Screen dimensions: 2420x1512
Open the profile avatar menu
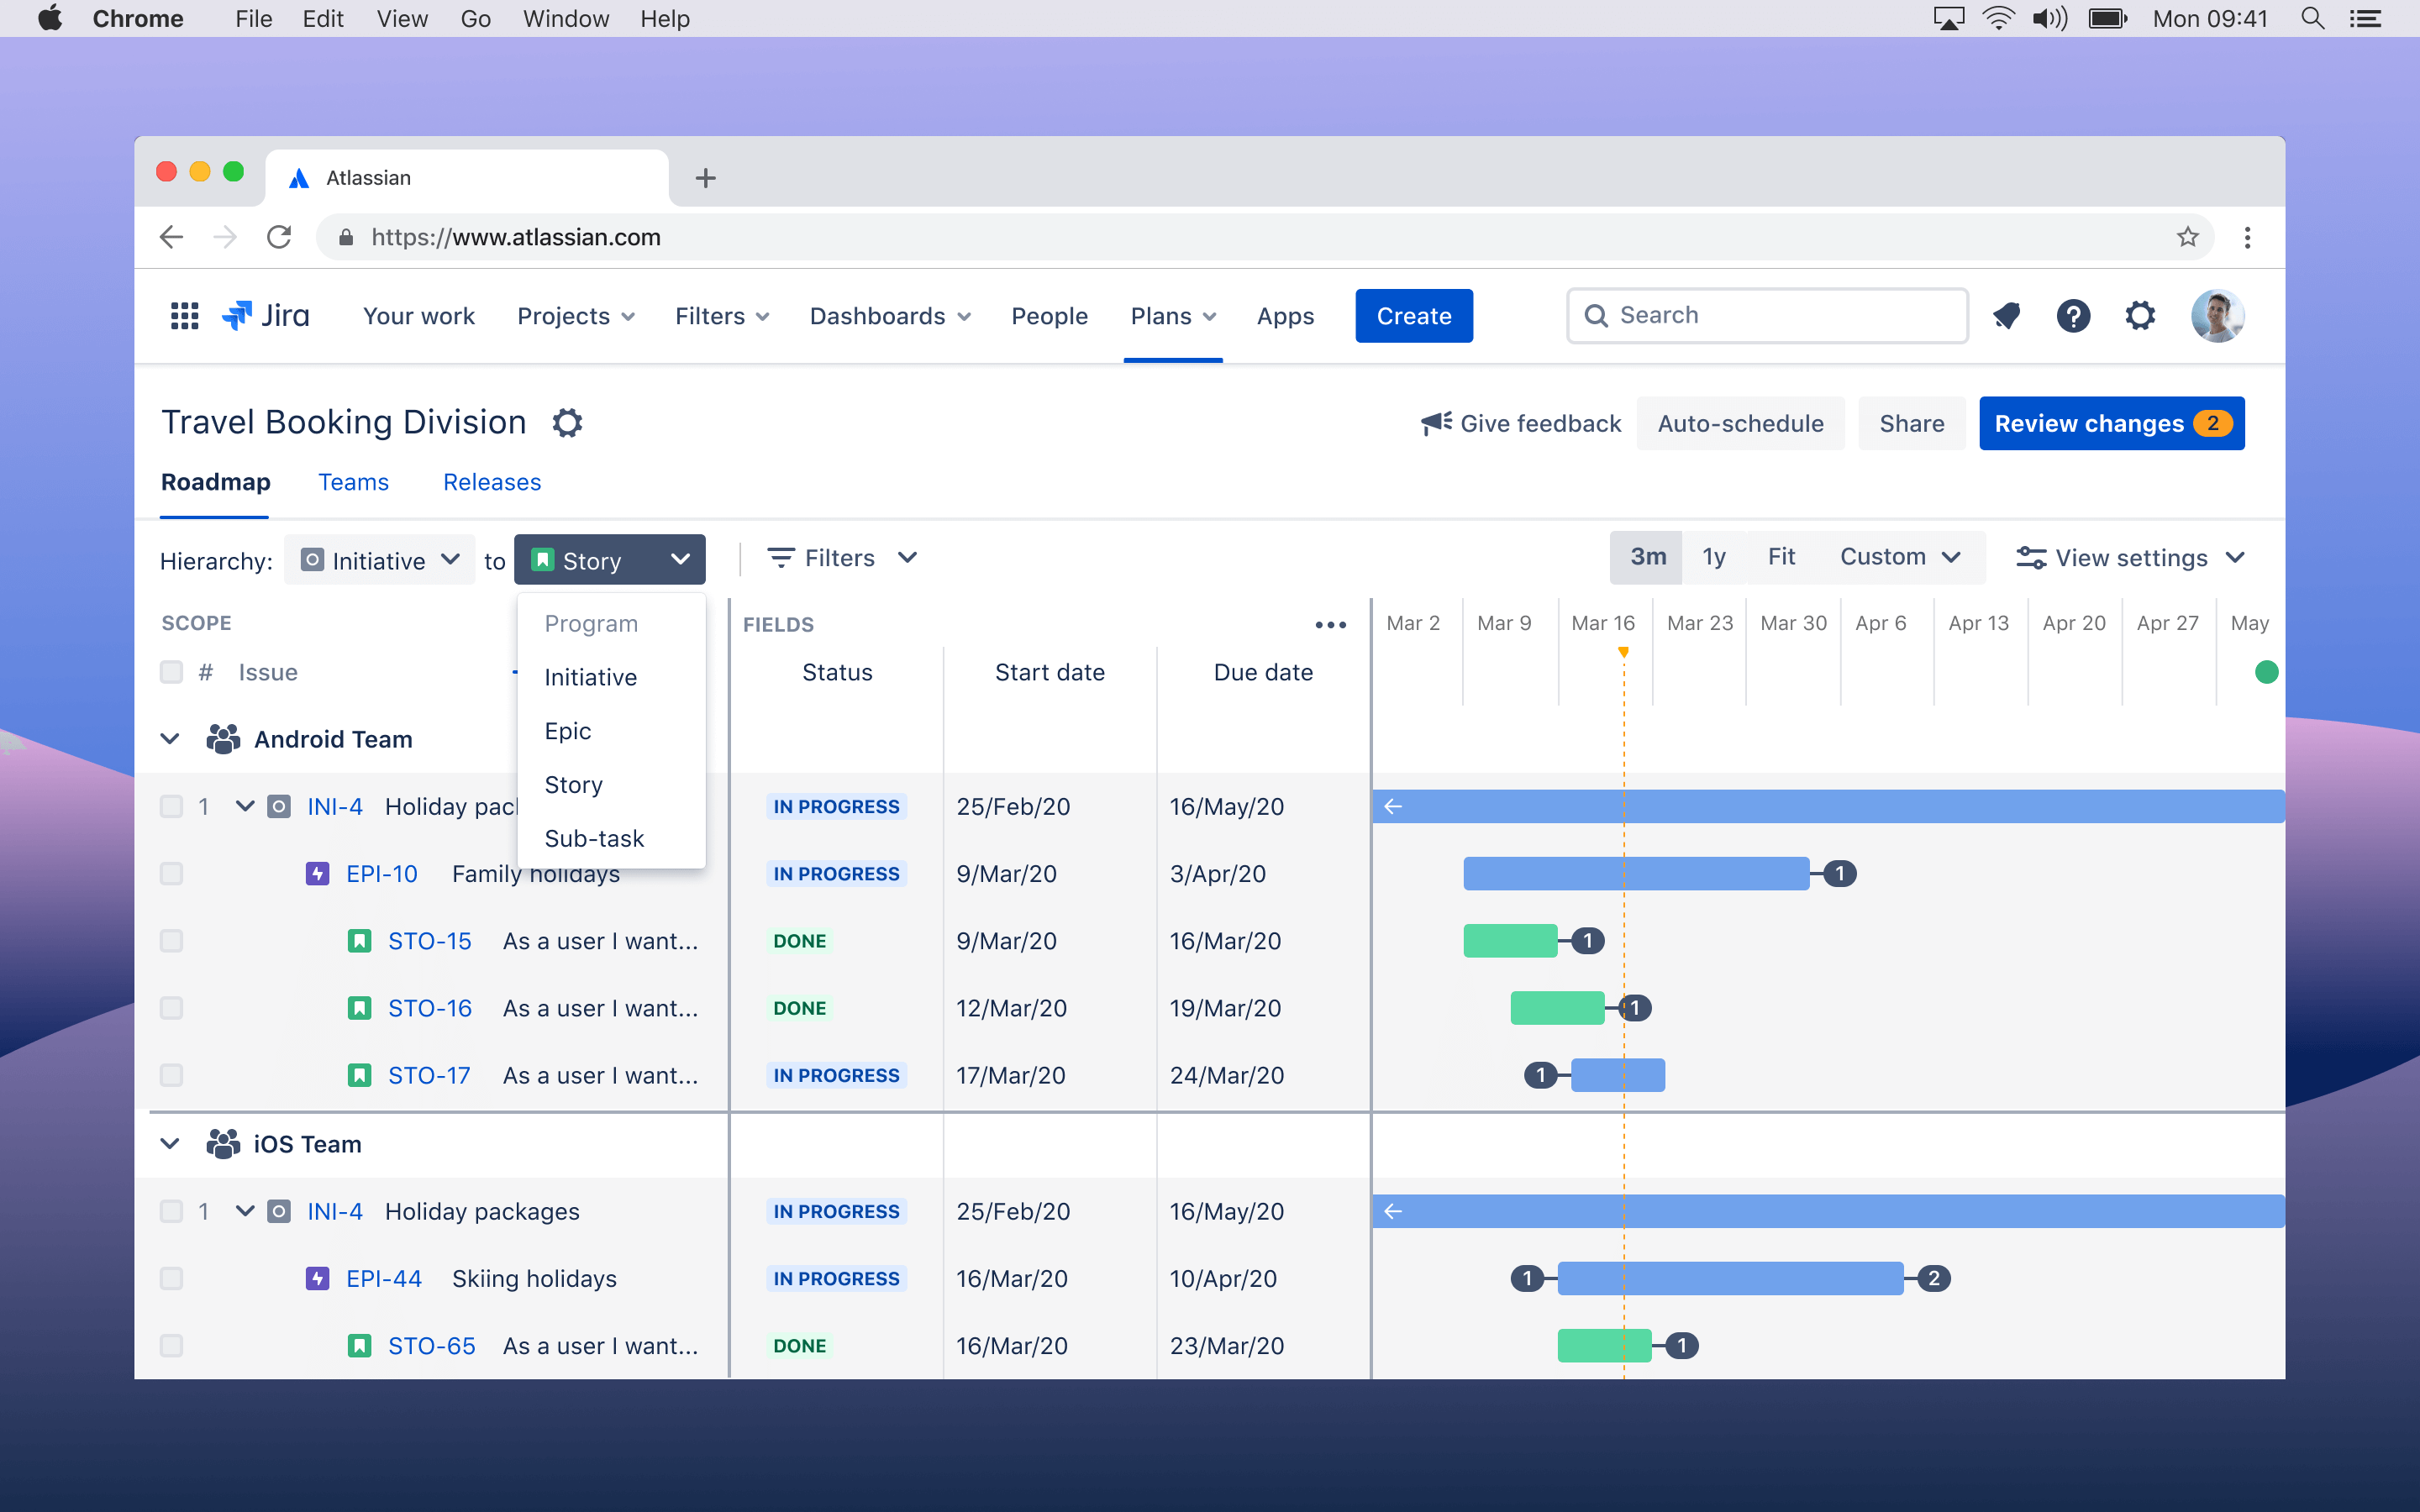pyautogui.click(x=2218, y=315)
